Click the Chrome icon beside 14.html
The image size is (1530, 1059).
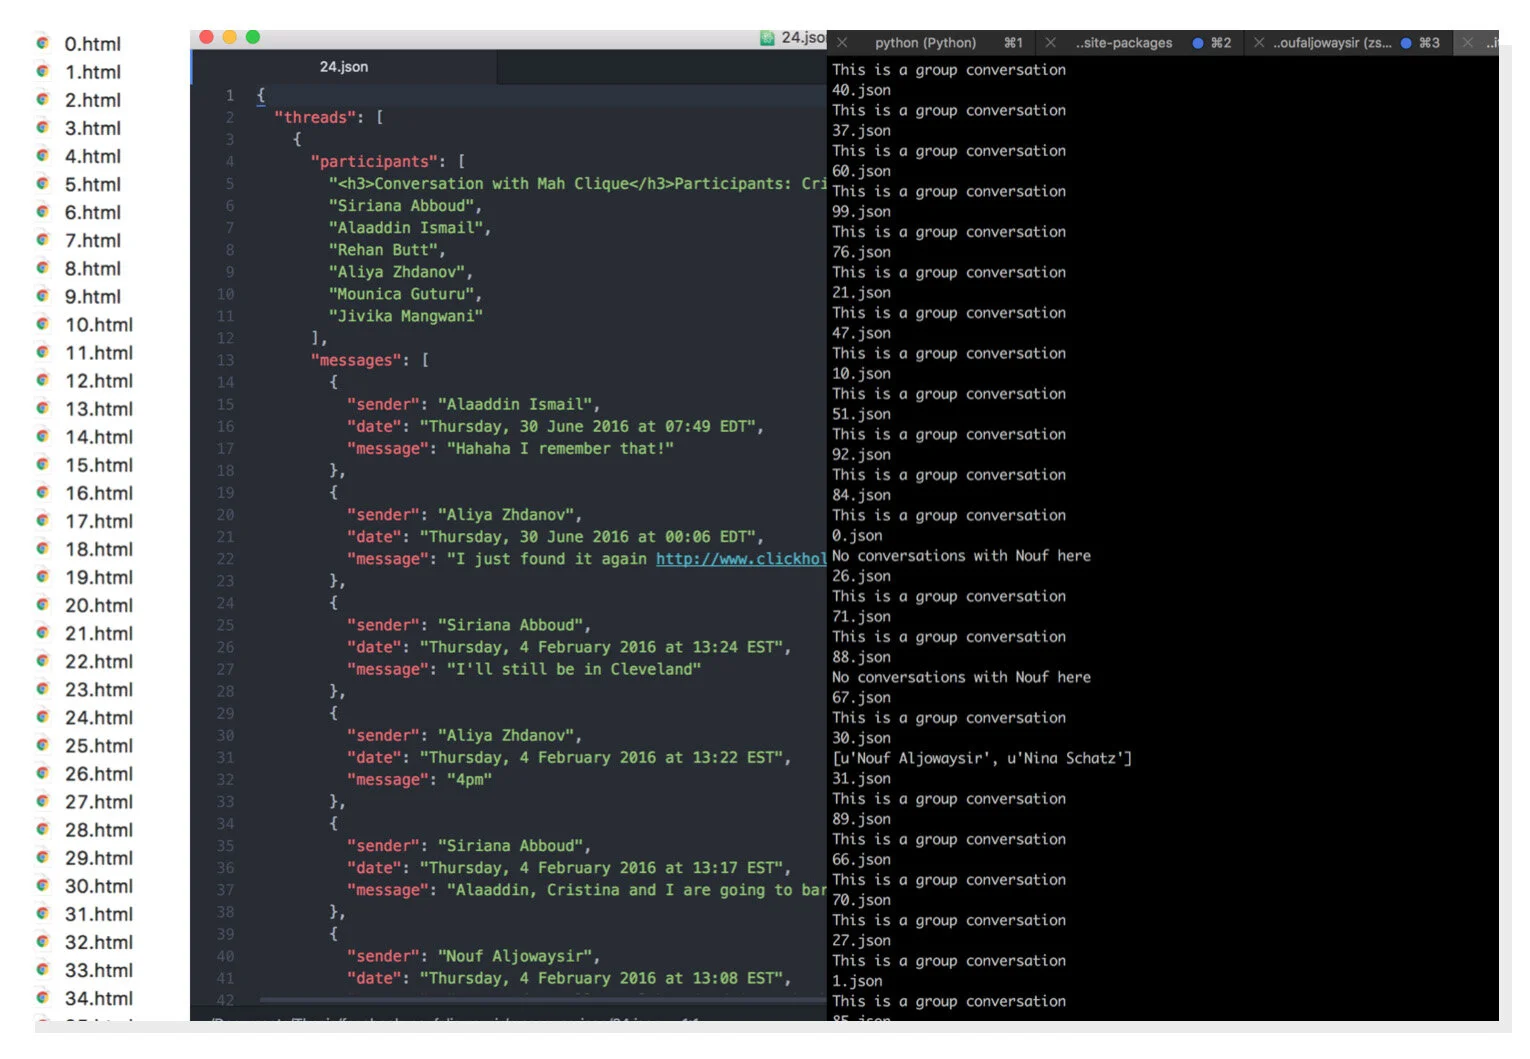[x=43, y=436]
